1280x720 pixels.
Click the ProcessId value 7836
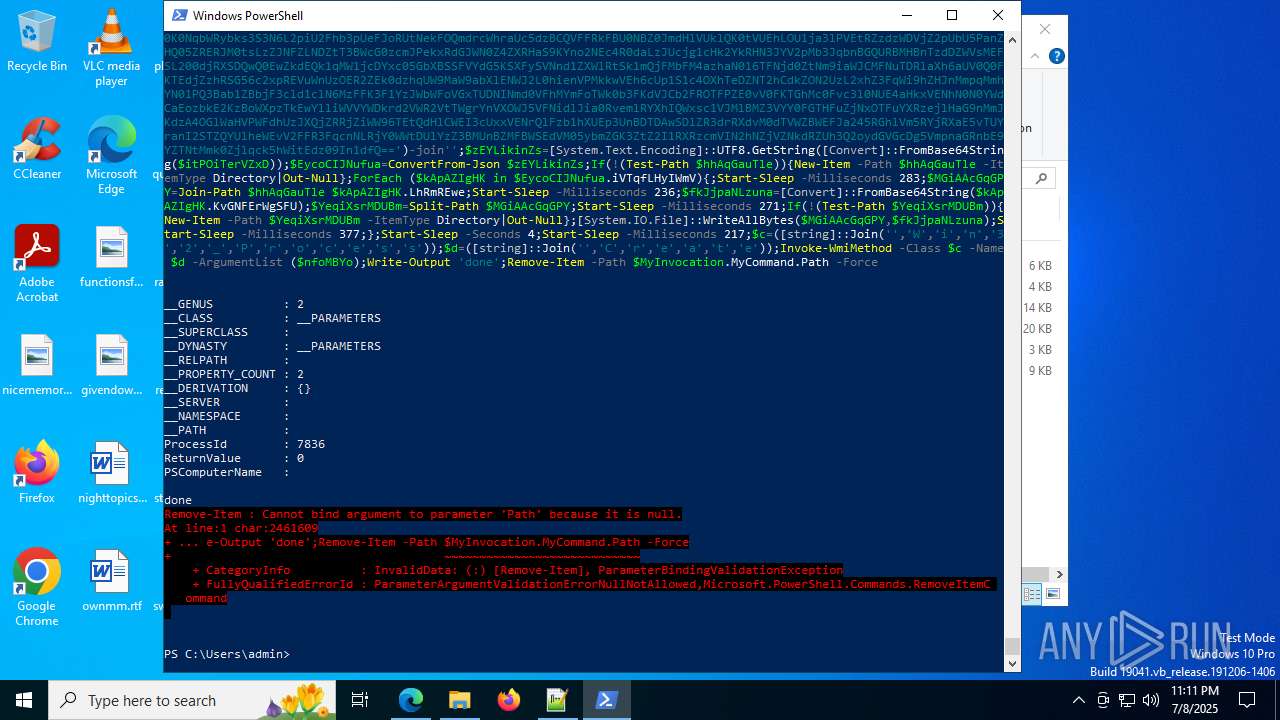coord(311,444)
